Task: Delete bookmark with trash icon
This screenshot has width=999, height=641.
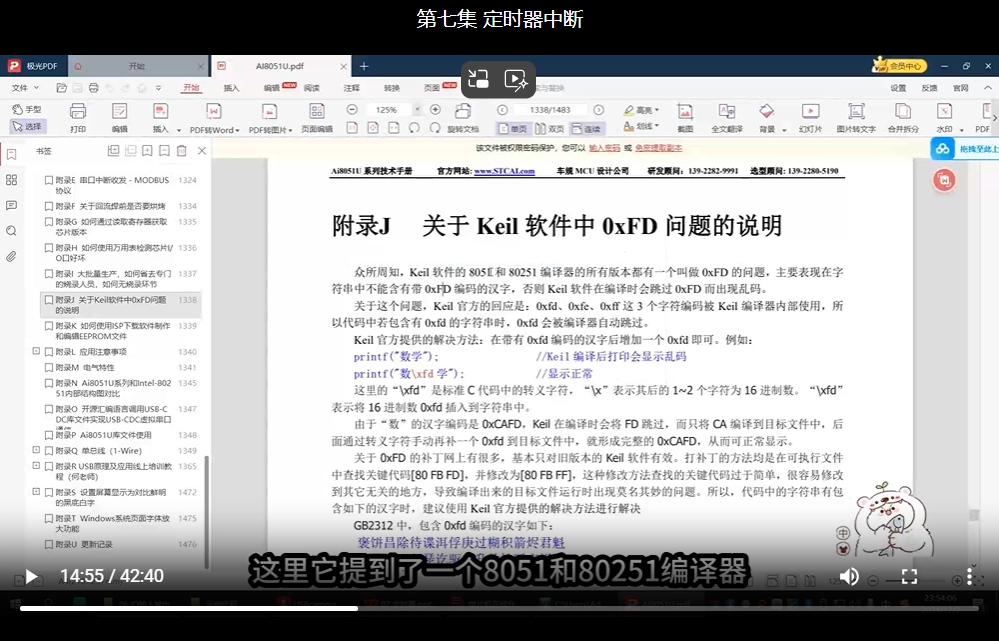Action: click(x=182, y=151)
